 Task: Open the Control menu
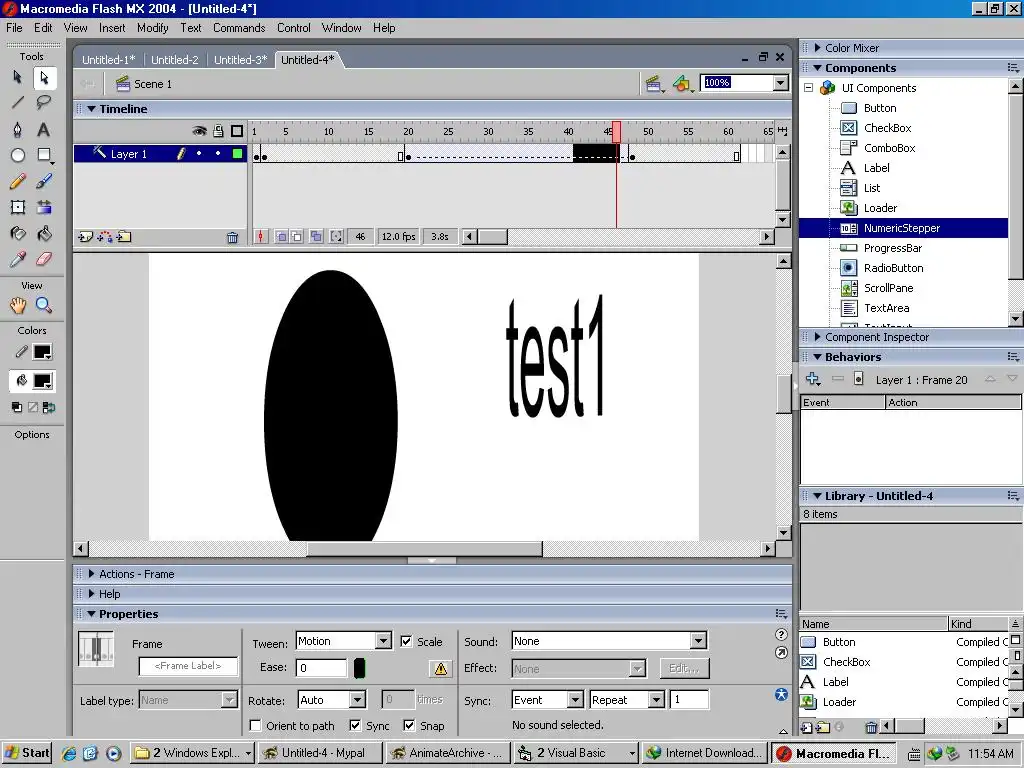[293, 28]
